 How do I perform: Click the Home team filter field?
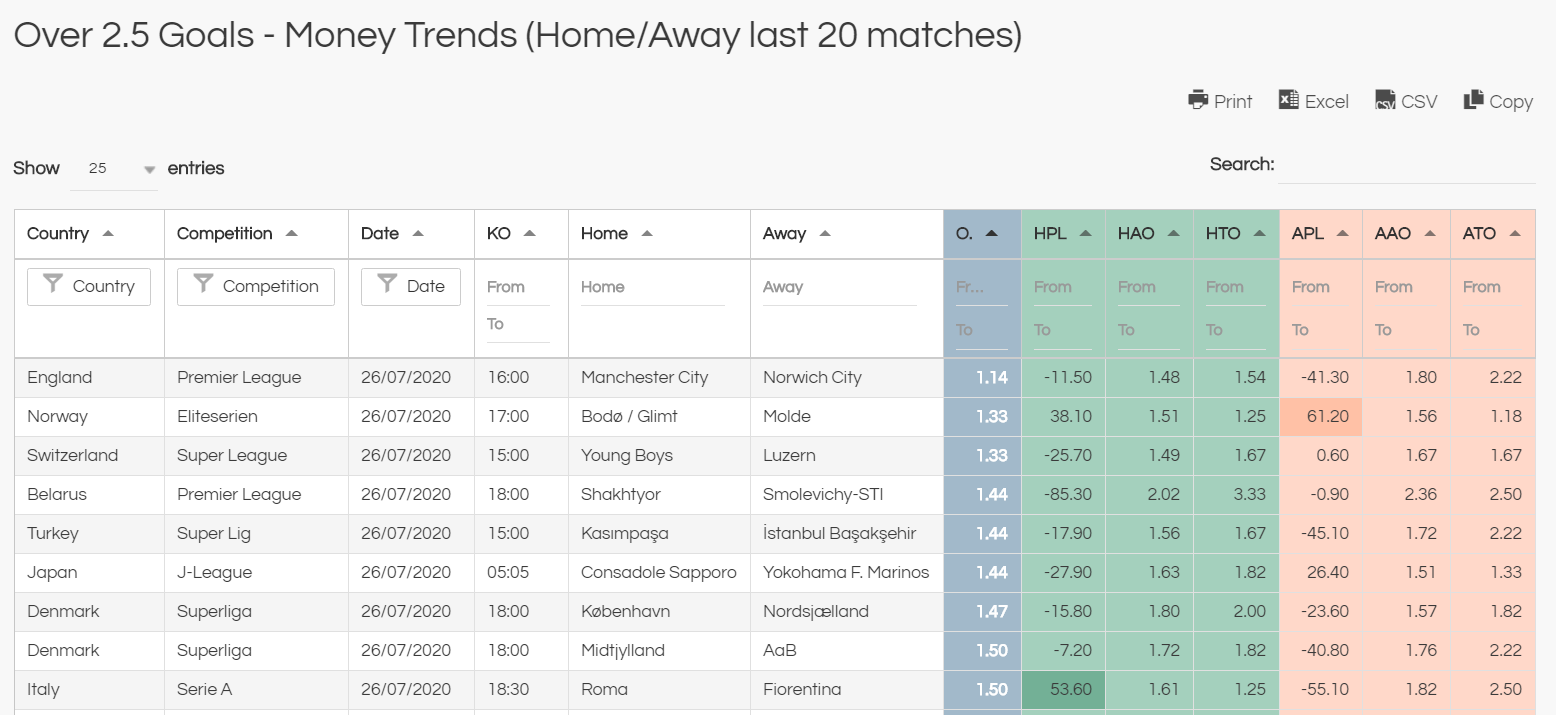coord(652,287)
